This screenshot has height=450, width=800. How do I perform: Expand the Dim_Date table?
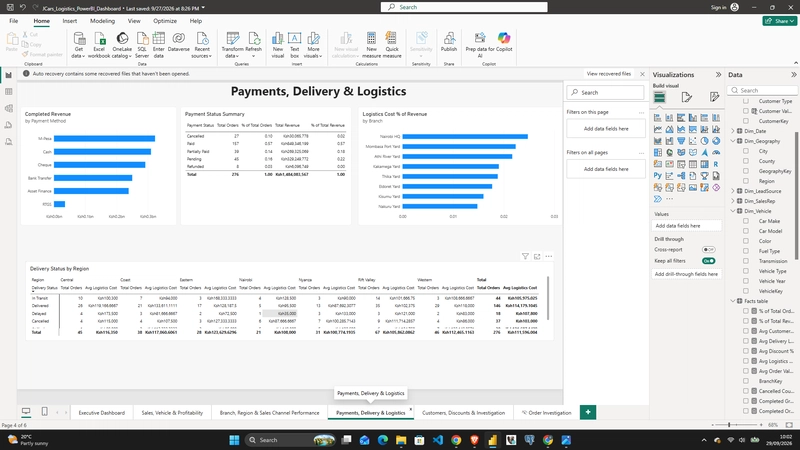[x=733, y=131]
